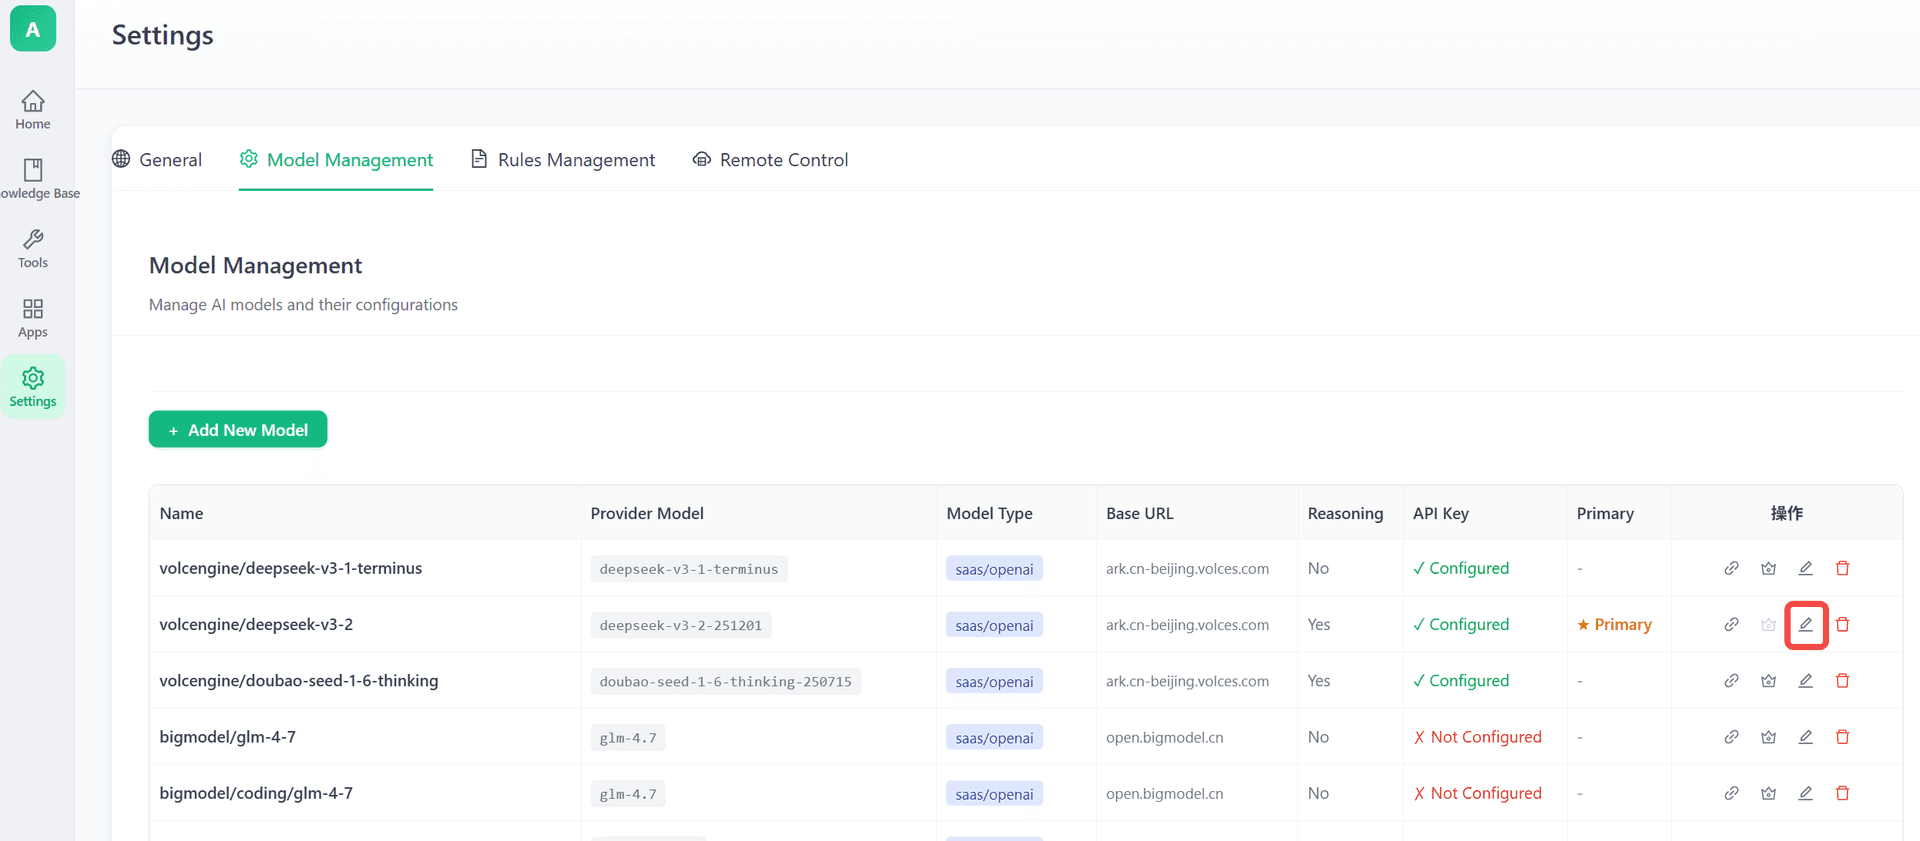Open Home from the sidebar
The image size is (1920, 841).
pos(33,110)
